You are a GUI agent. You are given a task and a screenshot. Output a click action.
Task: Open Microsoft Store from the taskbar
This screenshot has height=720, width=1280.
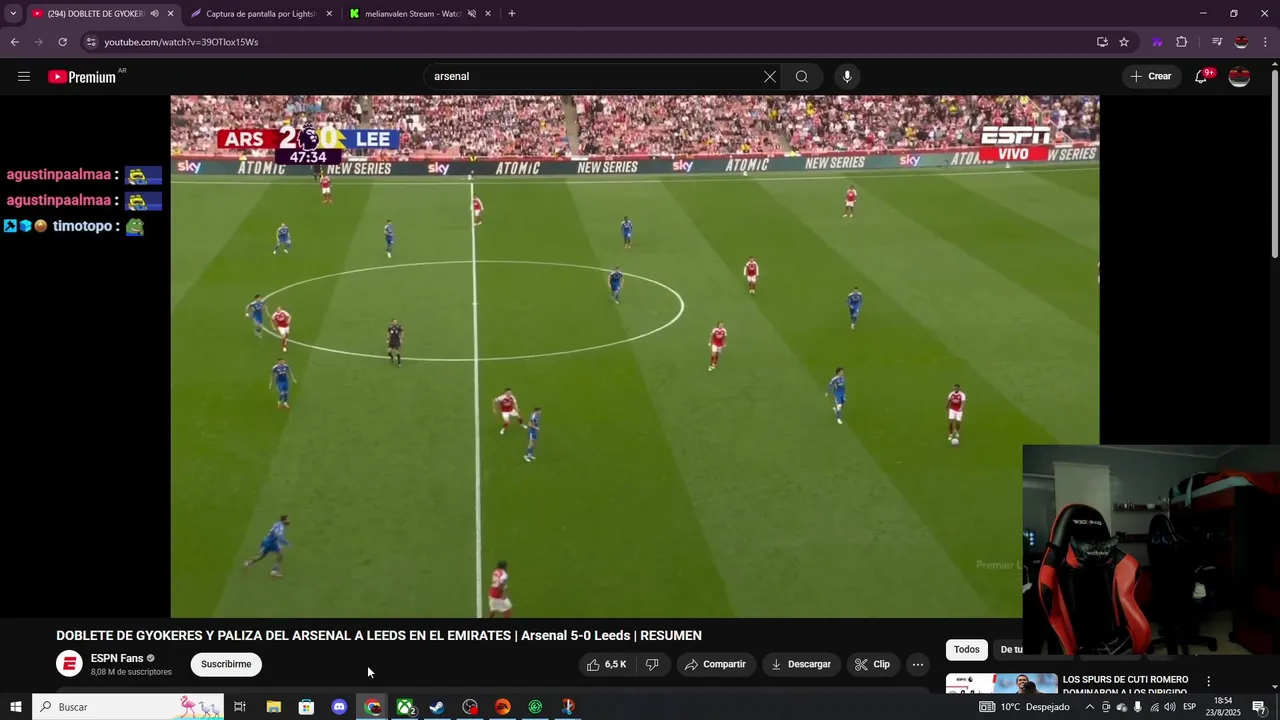[x=306, y=707]
